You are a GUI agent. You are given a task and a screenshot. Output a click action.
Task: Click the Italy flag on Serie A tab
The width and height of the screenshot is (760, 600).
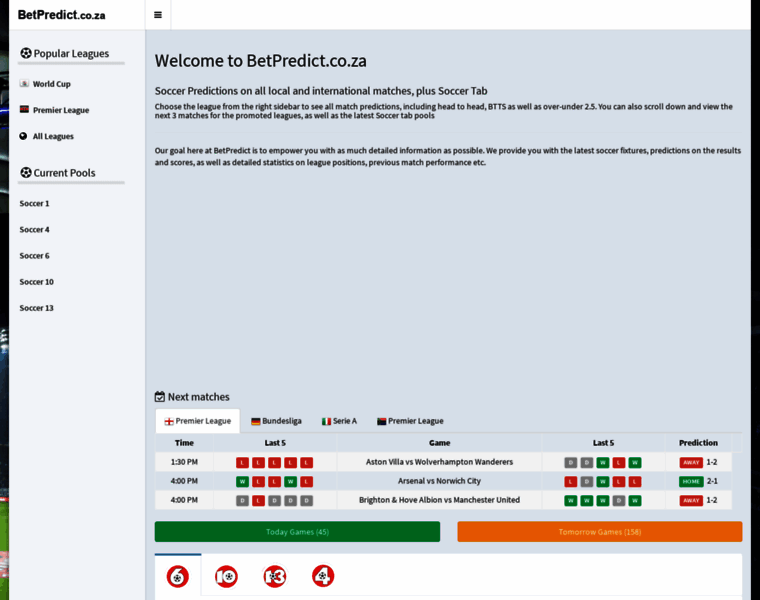(x=326, y=422)
